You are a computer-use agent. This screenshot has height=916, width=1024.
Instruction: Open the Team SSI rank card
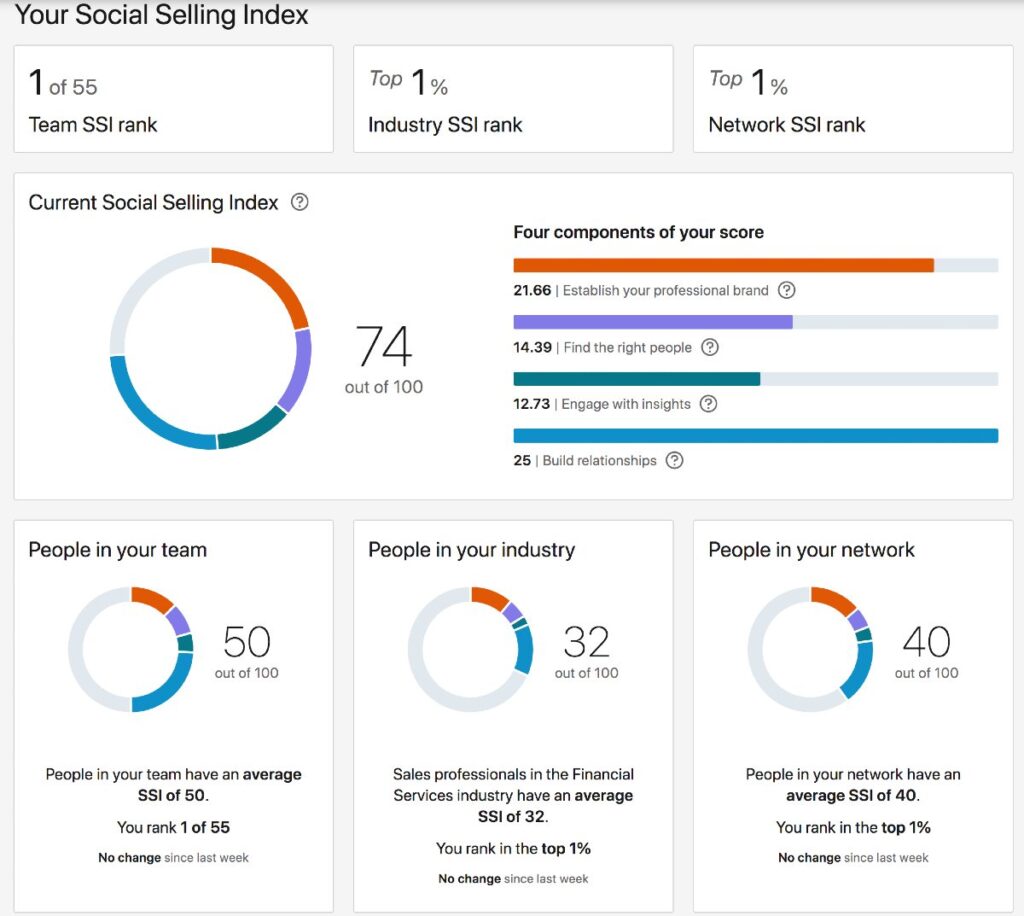[173, 98]
